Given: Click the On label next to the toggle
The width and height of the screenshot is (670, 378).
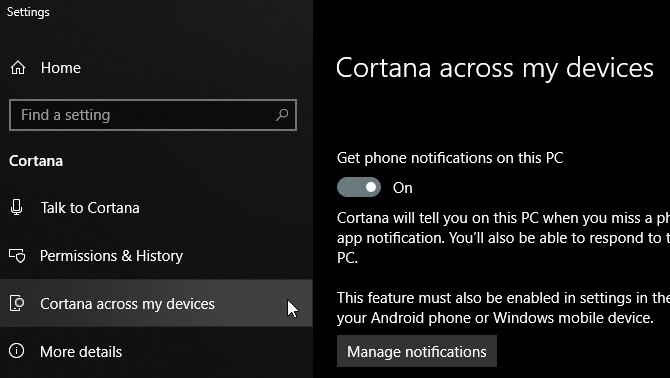Looking at the screenshot, I should [x=403, y=188].
